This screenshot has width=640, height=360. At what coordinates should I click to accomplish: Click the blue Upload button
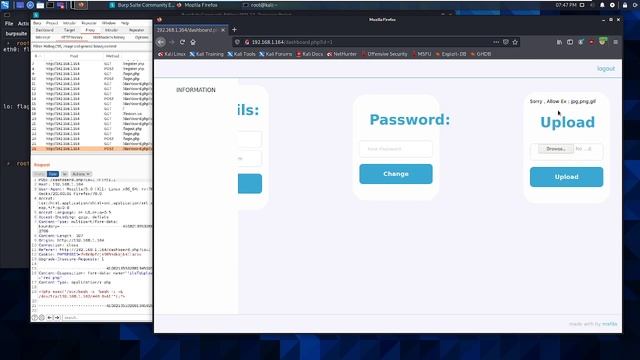[x=567, y=177]
